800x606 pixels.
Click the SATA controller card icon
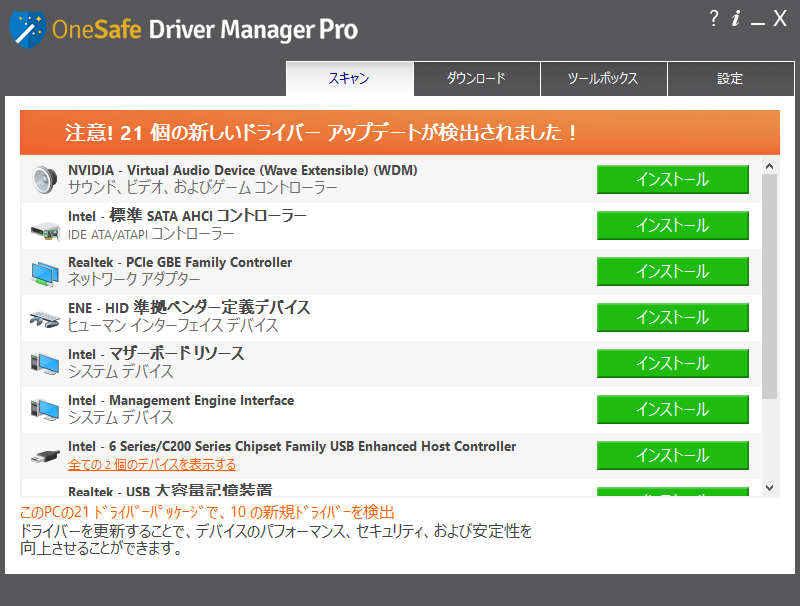(45, 231)
